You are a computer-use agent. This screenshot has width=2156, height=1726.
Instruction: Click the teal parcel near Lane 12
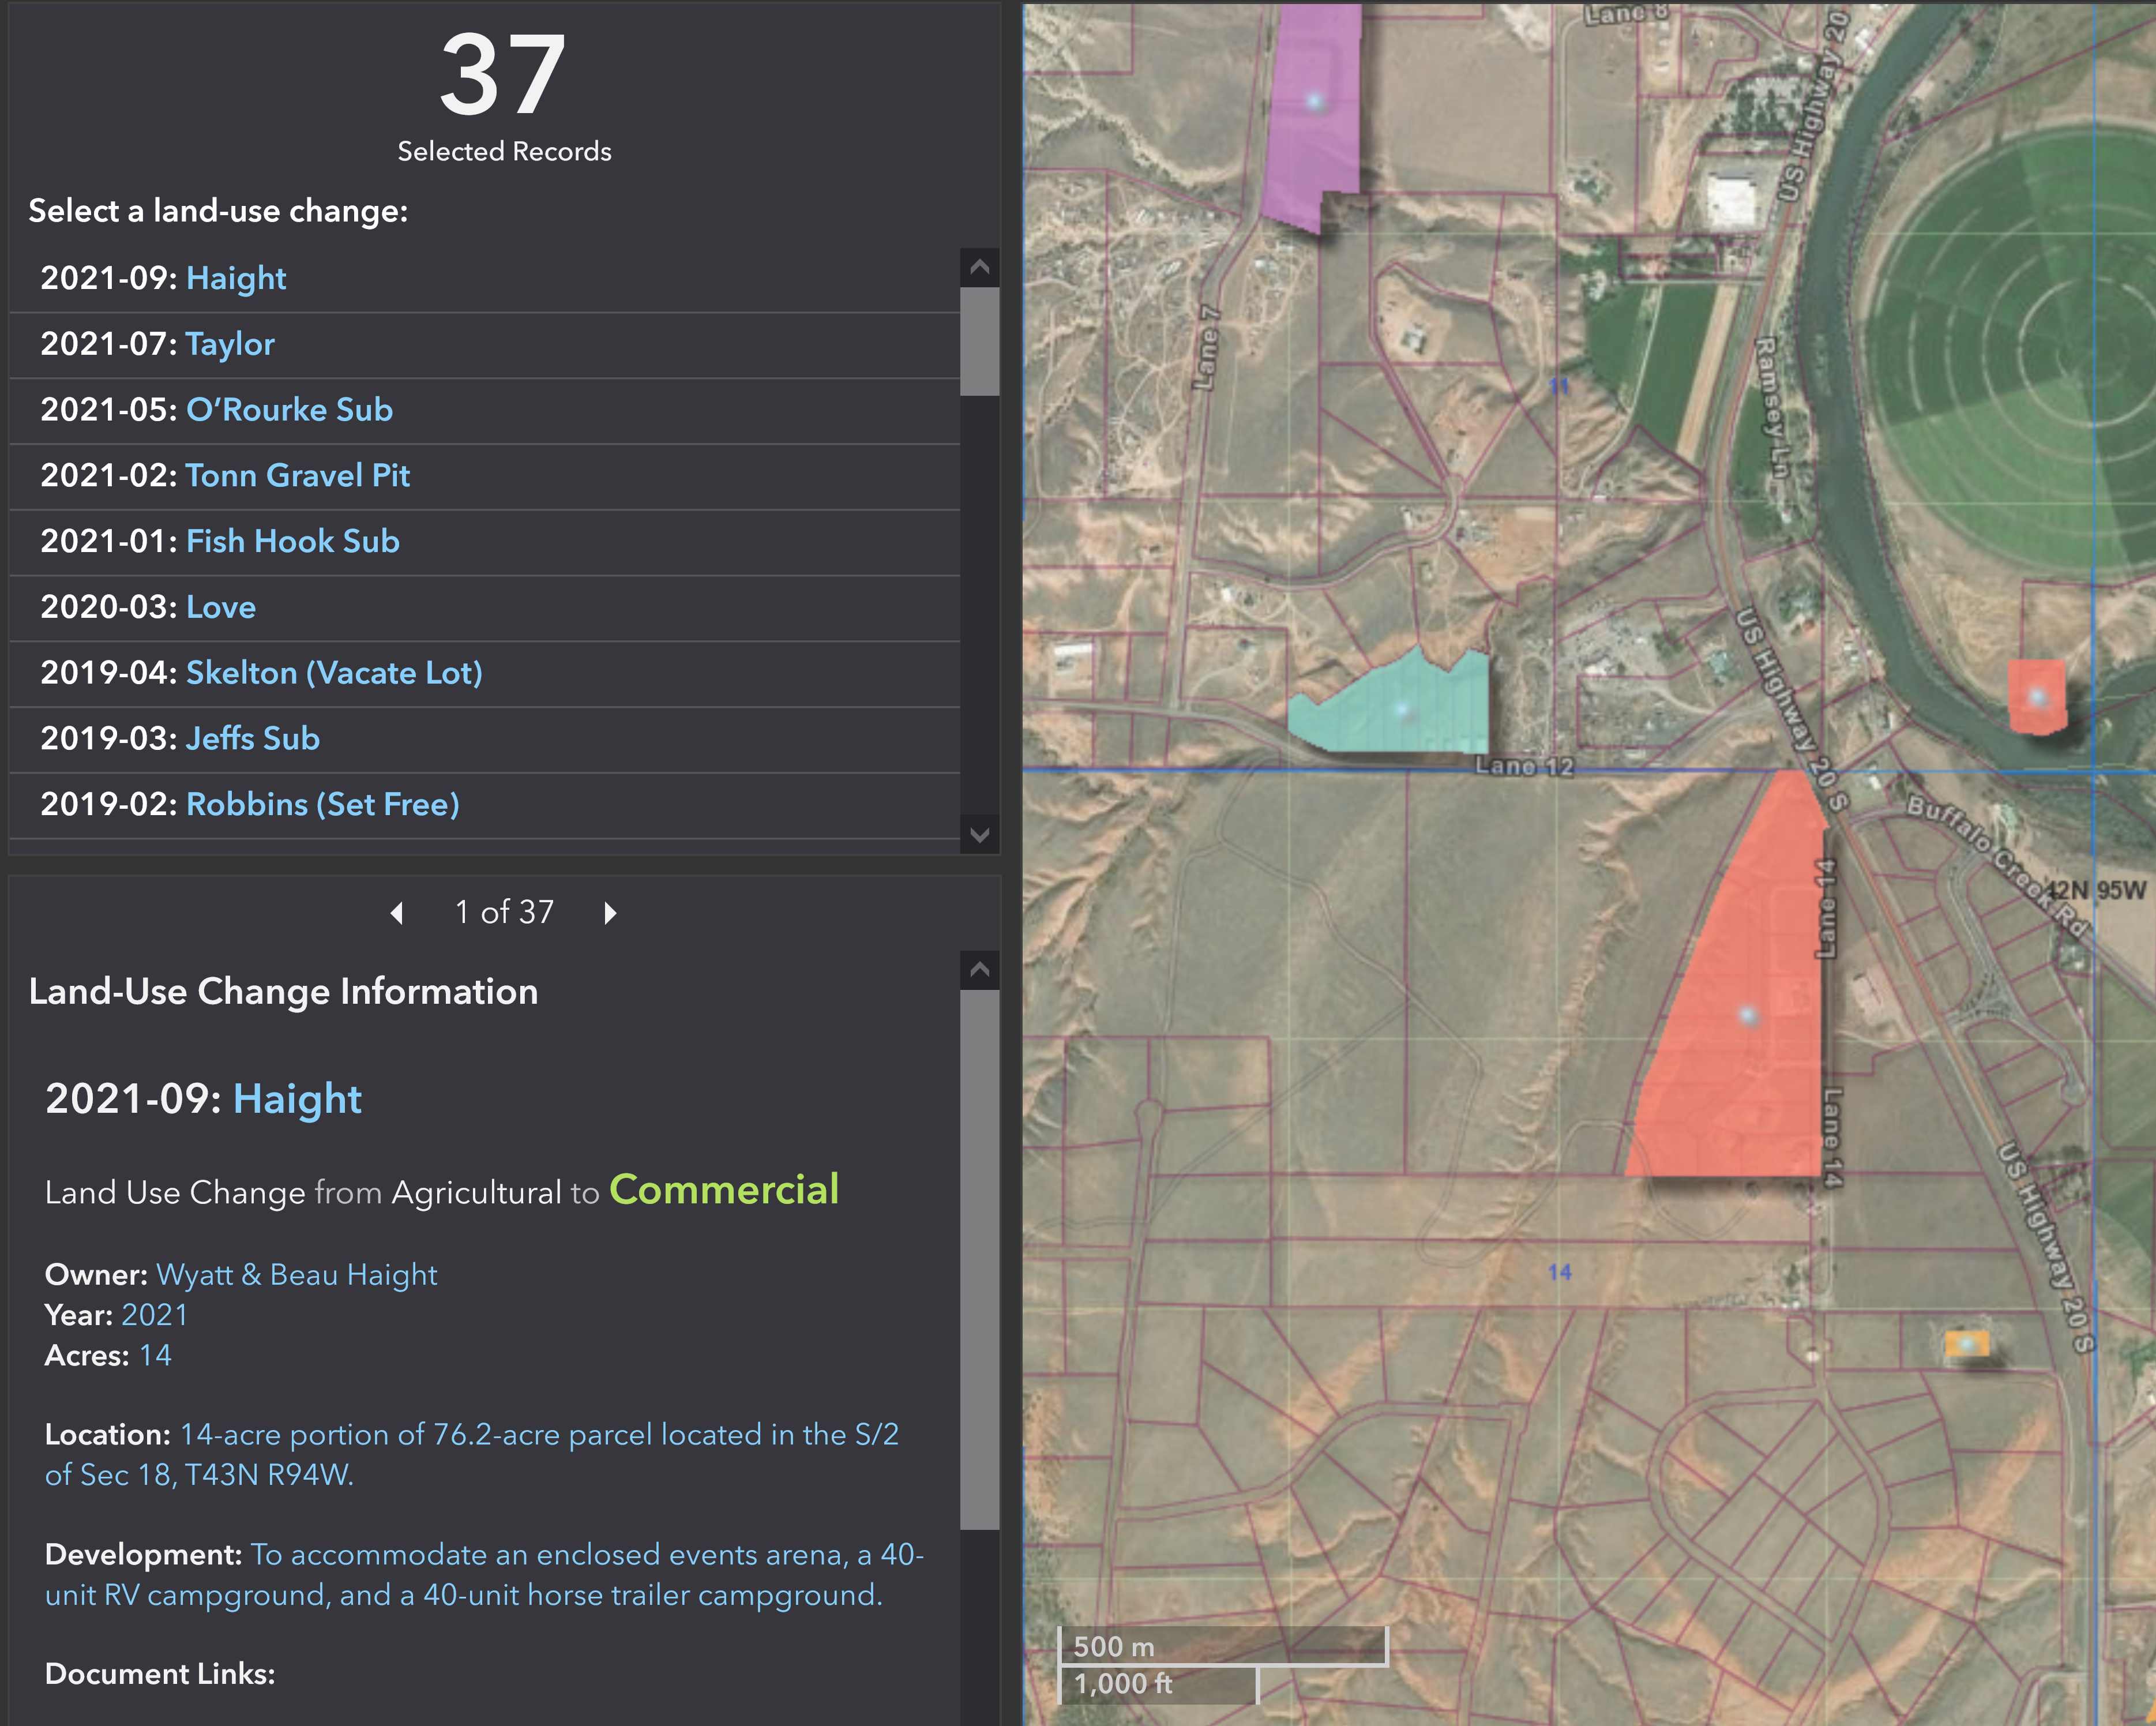click(x=1400, y=708)
